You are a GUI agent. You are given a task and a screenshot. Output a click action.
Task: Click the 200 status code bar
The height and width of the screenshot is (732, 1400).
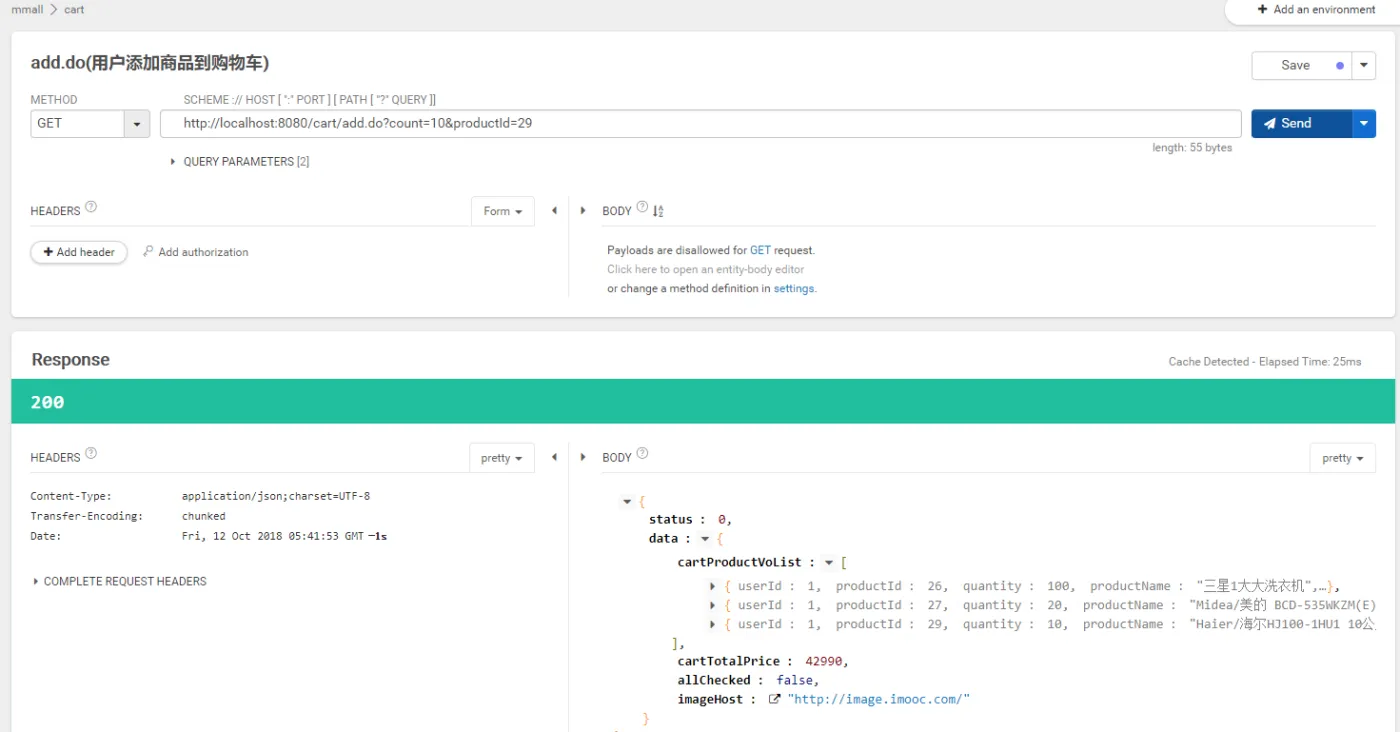703,402
